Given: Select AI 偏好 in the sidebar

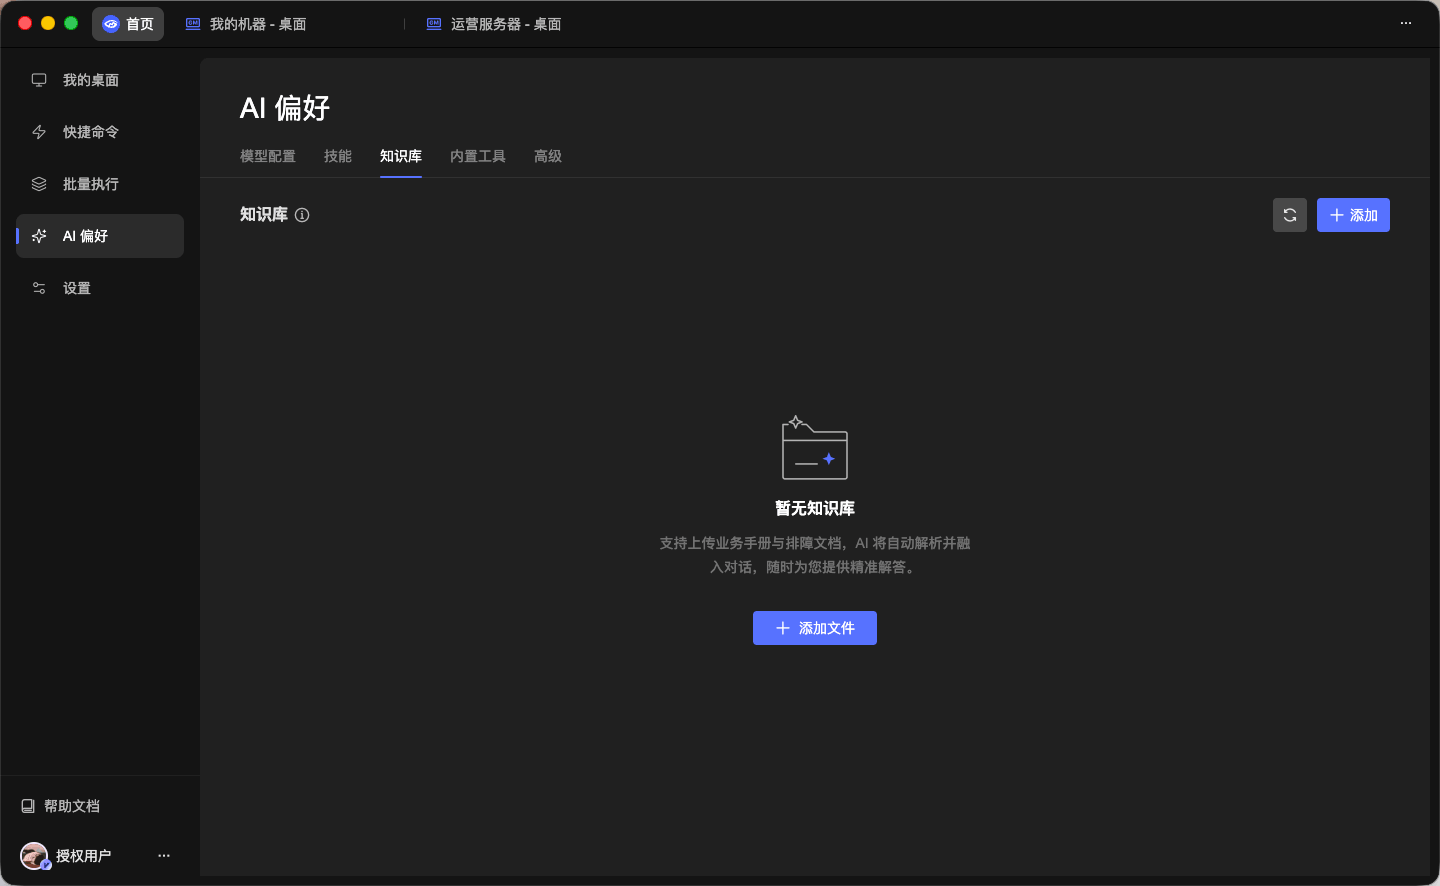Looking at the screenshot, I should [x=100, y=236].
